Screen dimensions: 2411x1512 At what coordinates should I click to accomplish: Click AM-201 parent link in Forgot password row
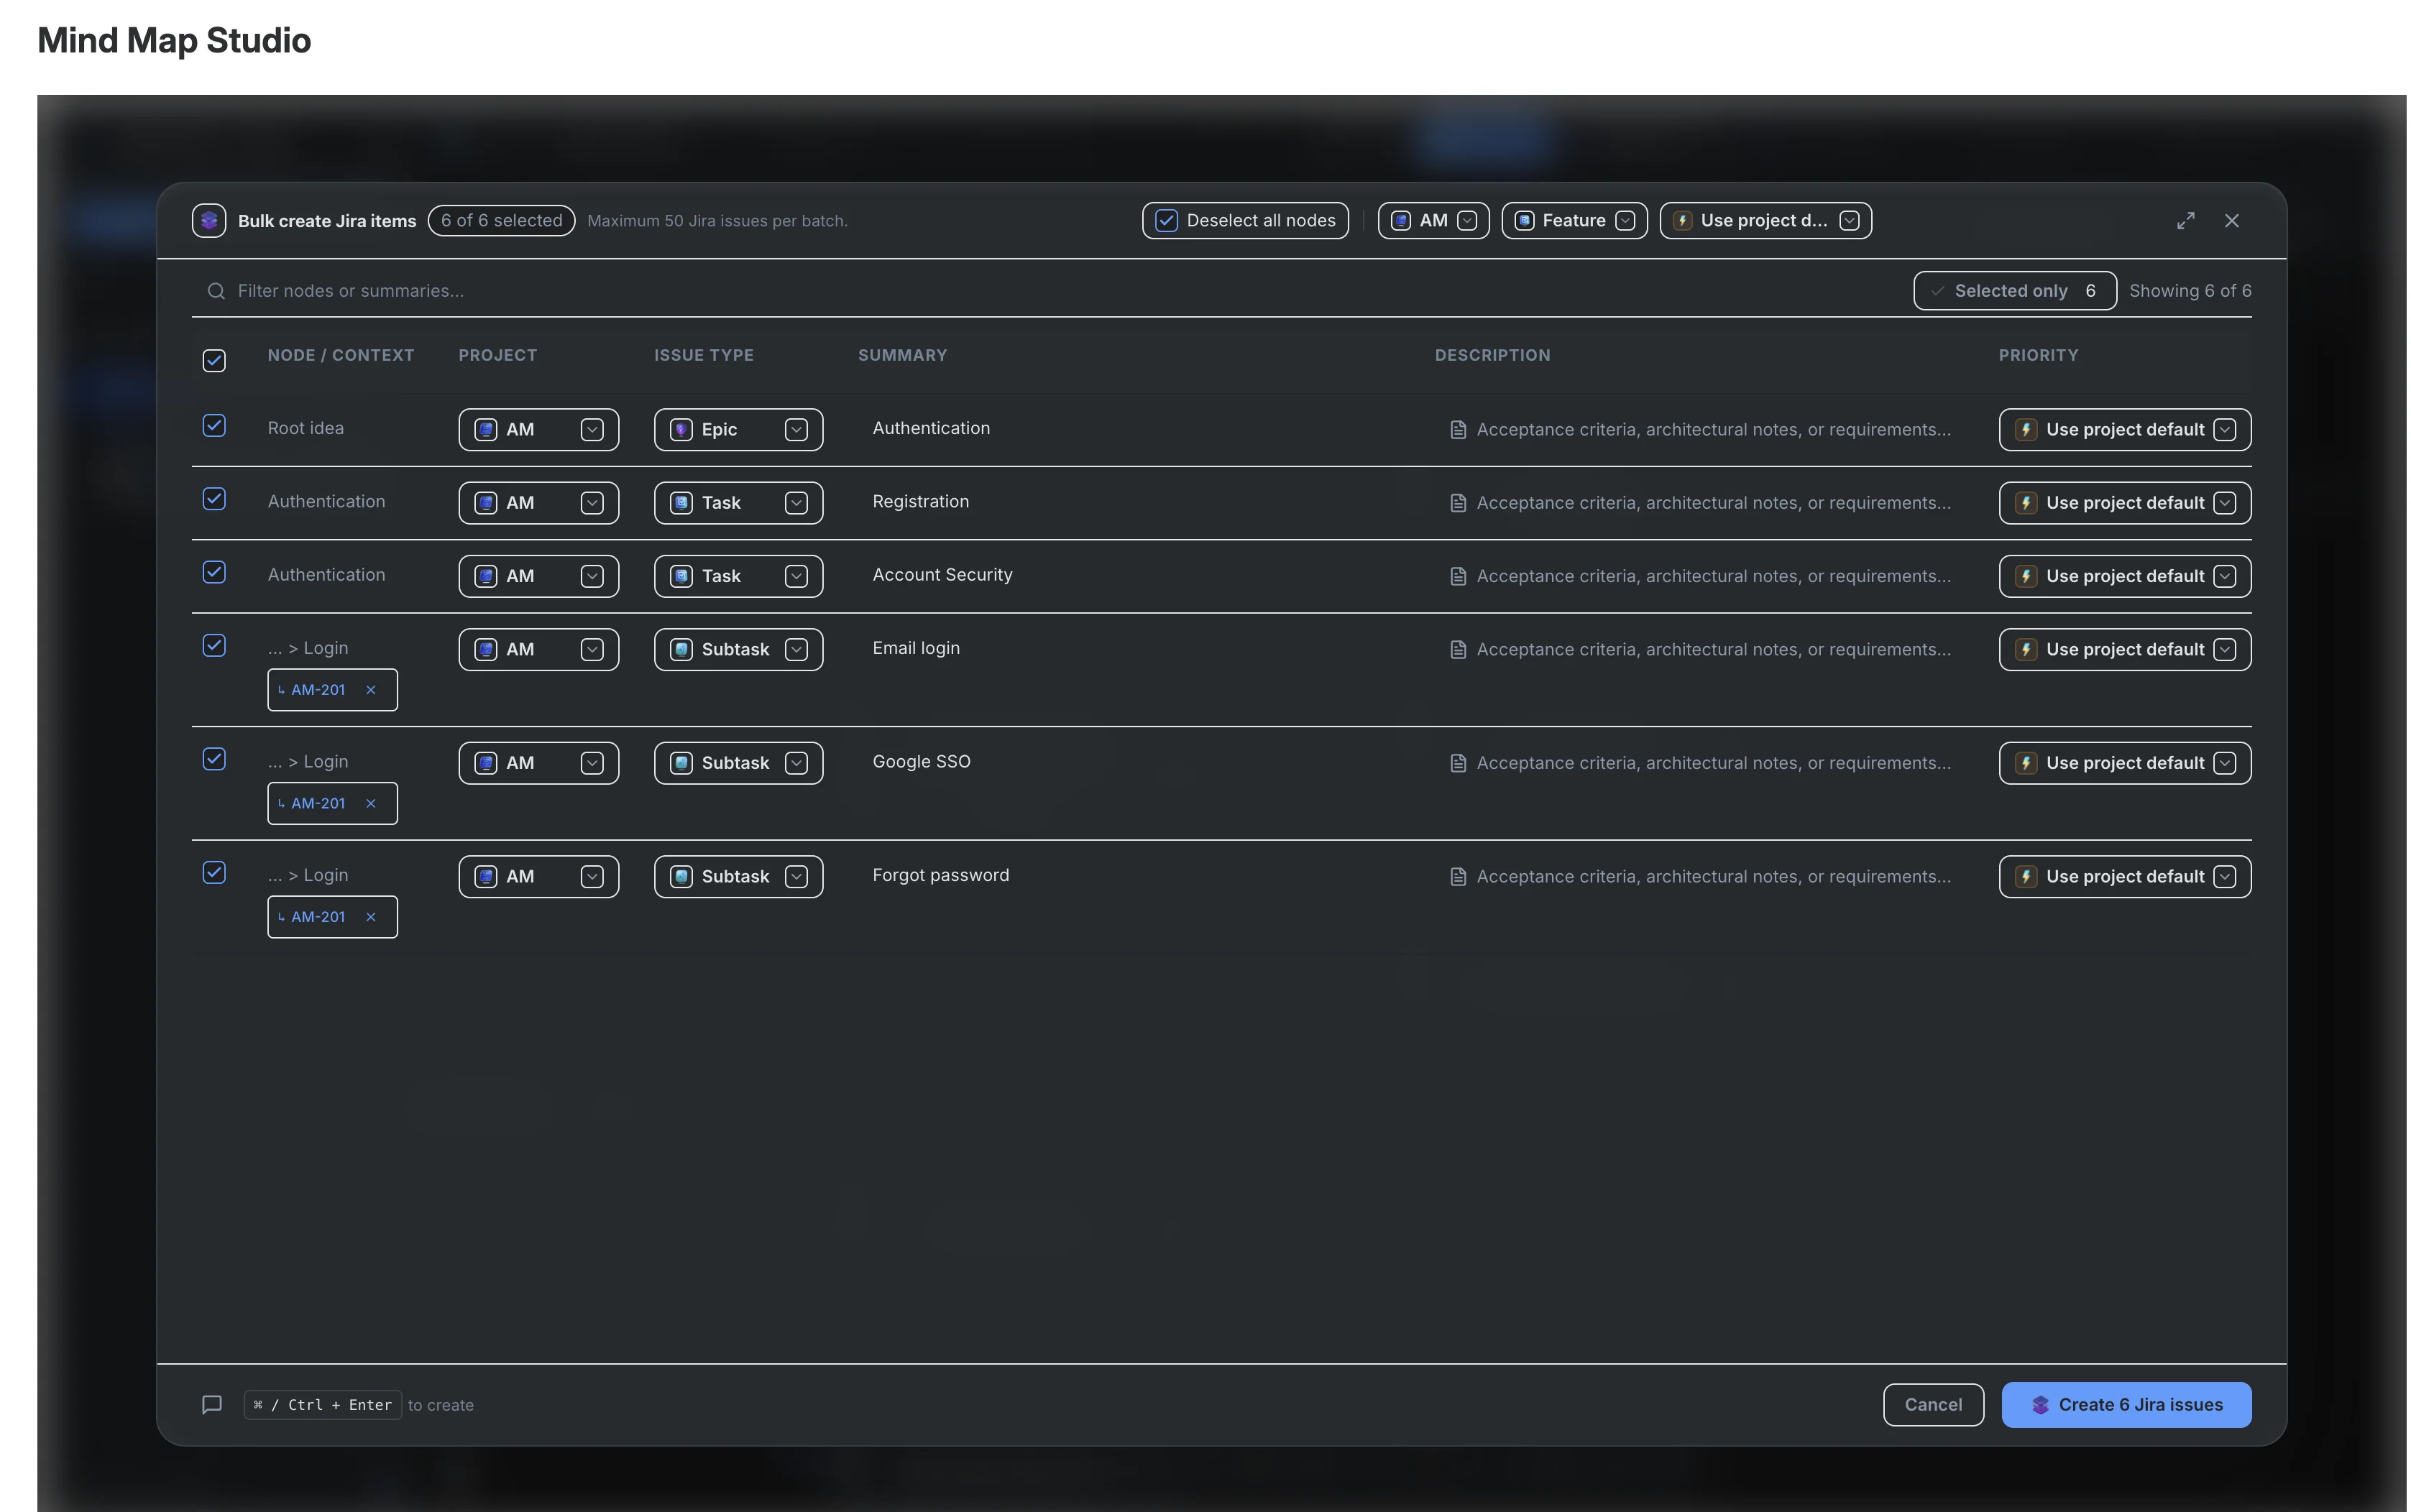tap(318, 917)
